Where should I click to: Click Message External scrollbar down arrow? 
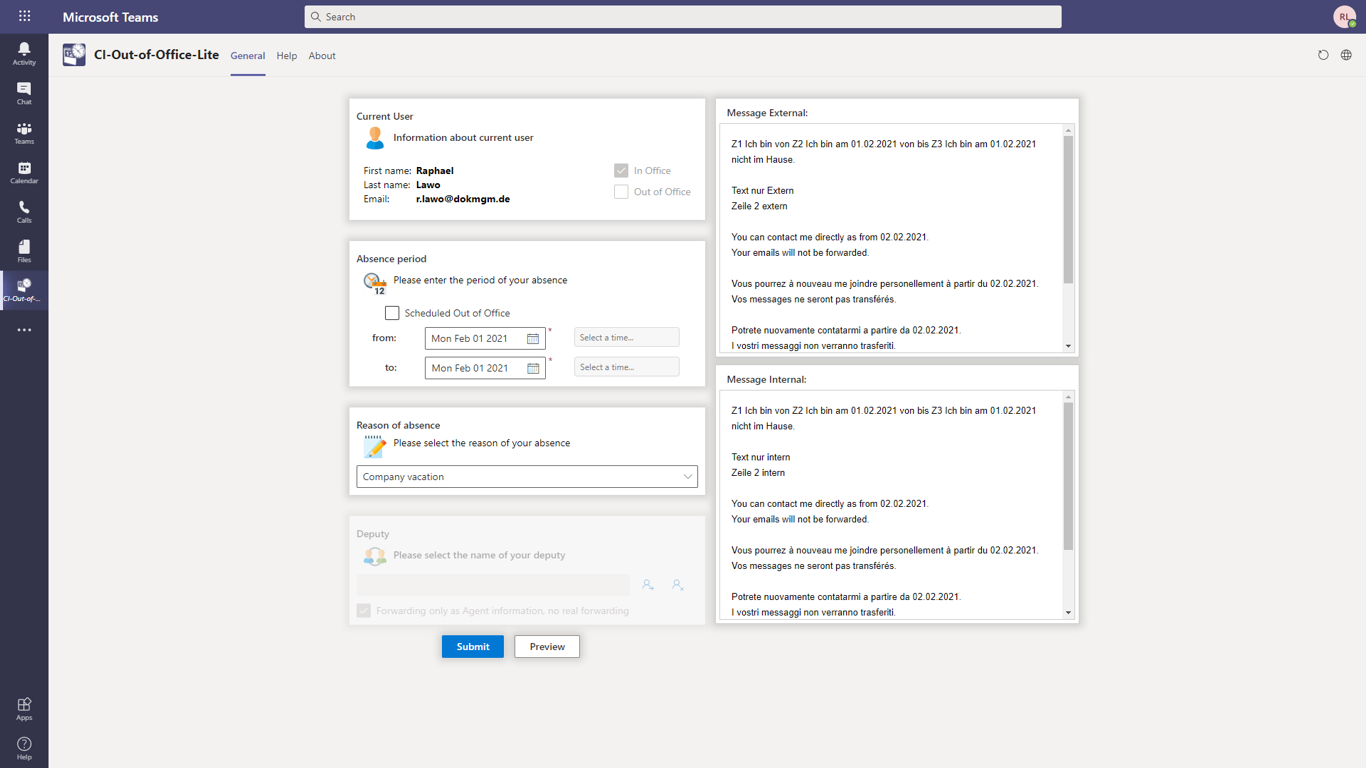pyautogui.click(x=1068, y=346)
